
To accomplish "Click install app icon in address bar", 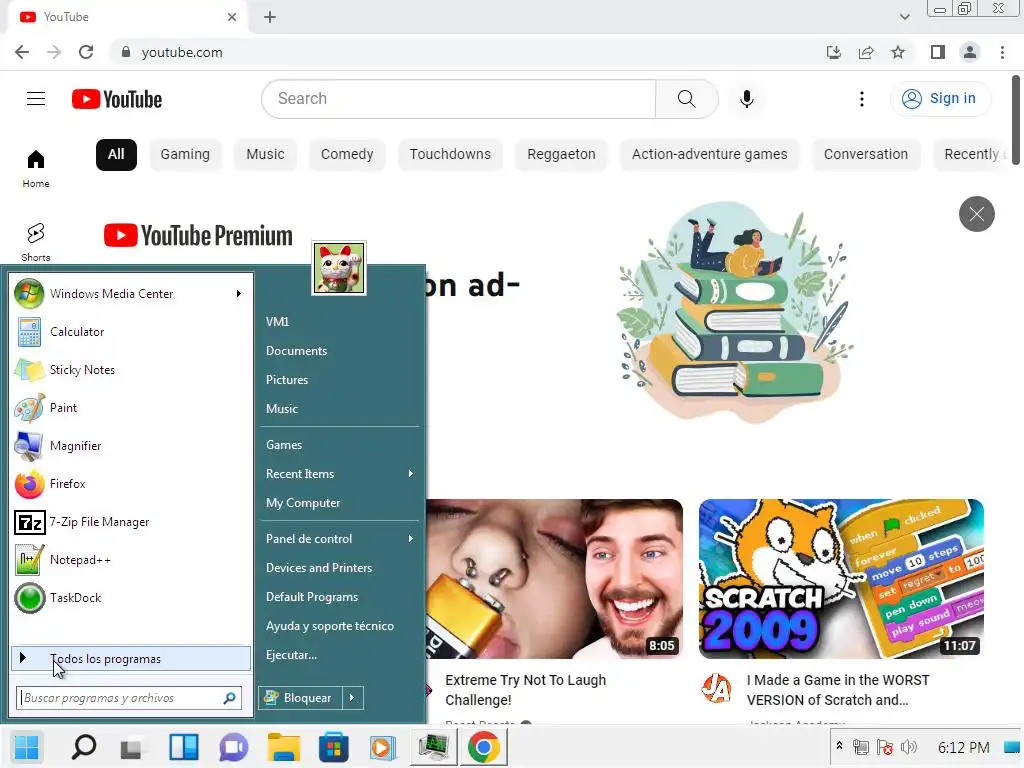I will click(834, 52).
